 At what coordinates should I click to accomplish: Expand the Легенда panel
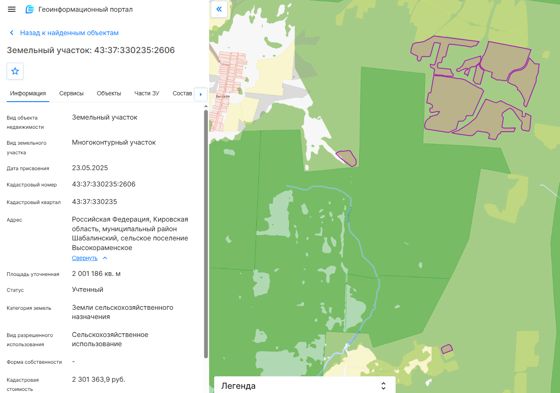coord(383,386)
